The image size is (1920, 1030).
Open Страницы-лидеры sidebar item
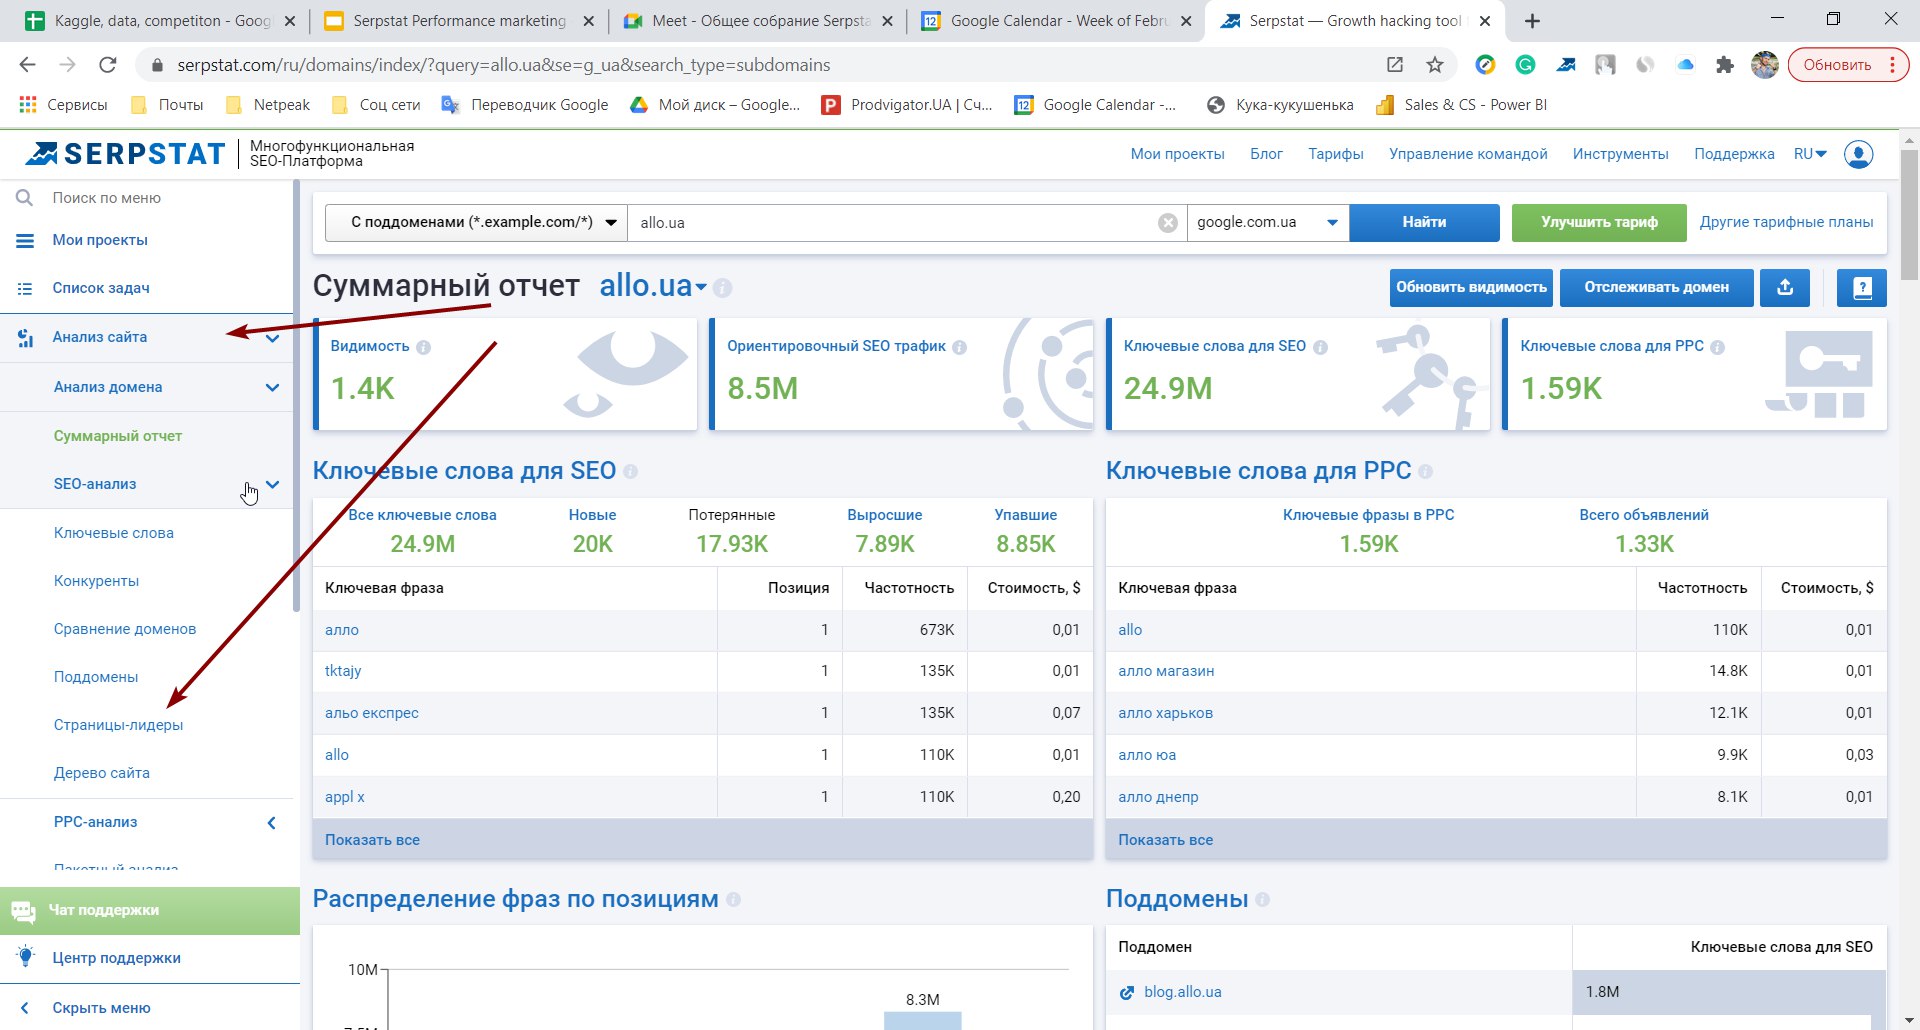[118, 725]
